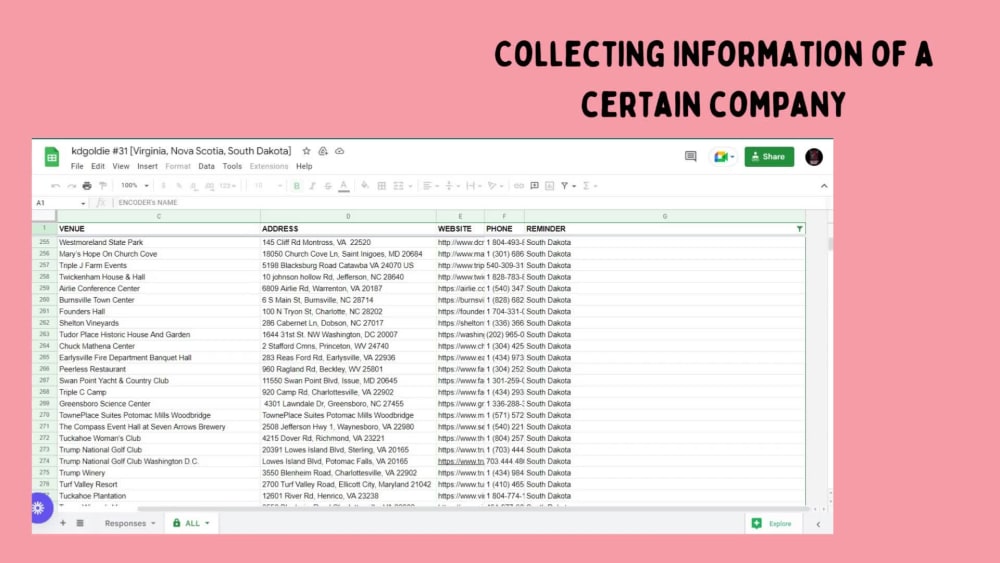Start a Google Meet call
This screenshot has width=1000, height=563.
(723, 157)
